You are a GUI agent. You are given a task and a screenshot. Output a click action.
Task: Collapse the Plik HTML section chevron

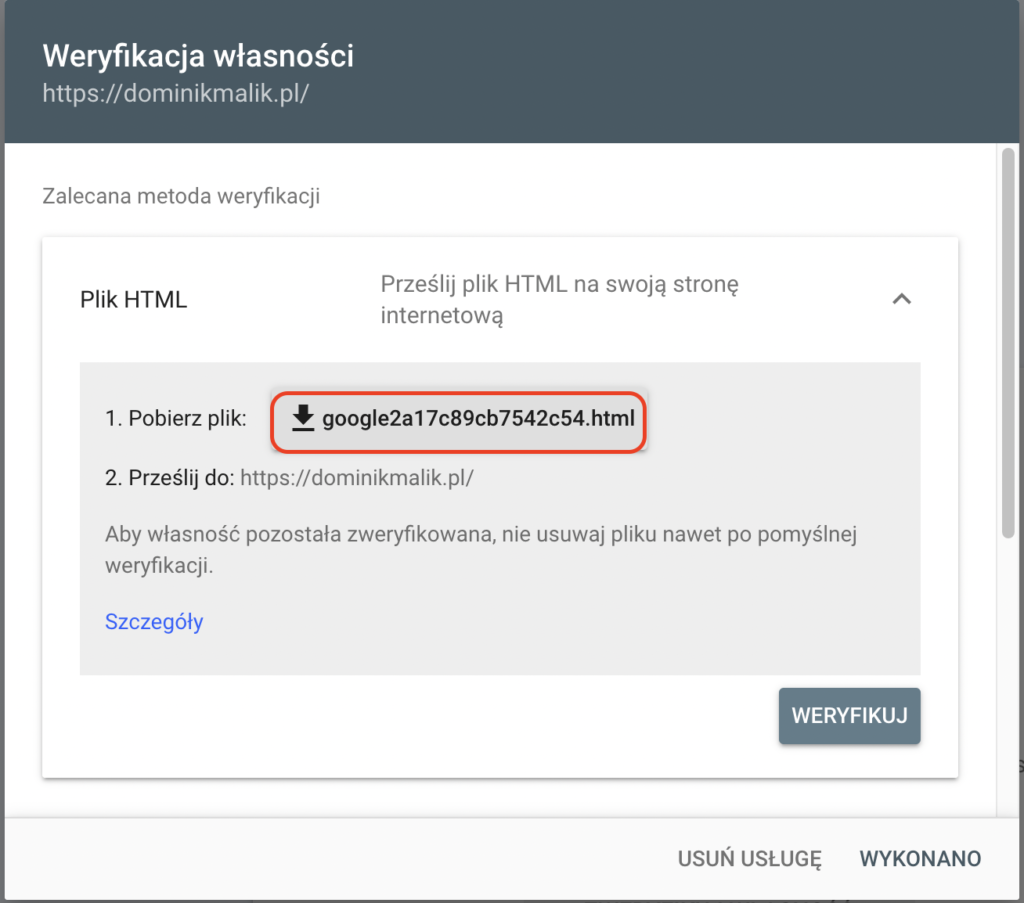click(901, 299)
